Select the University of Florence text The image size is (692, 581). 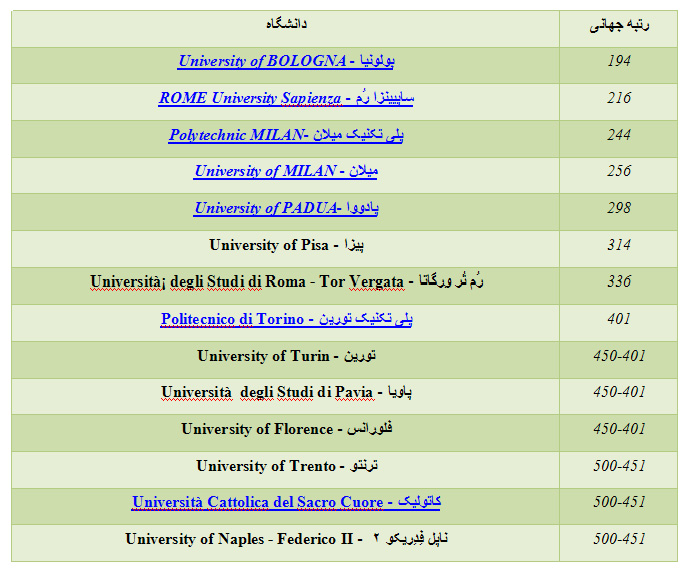coord(286,429)
